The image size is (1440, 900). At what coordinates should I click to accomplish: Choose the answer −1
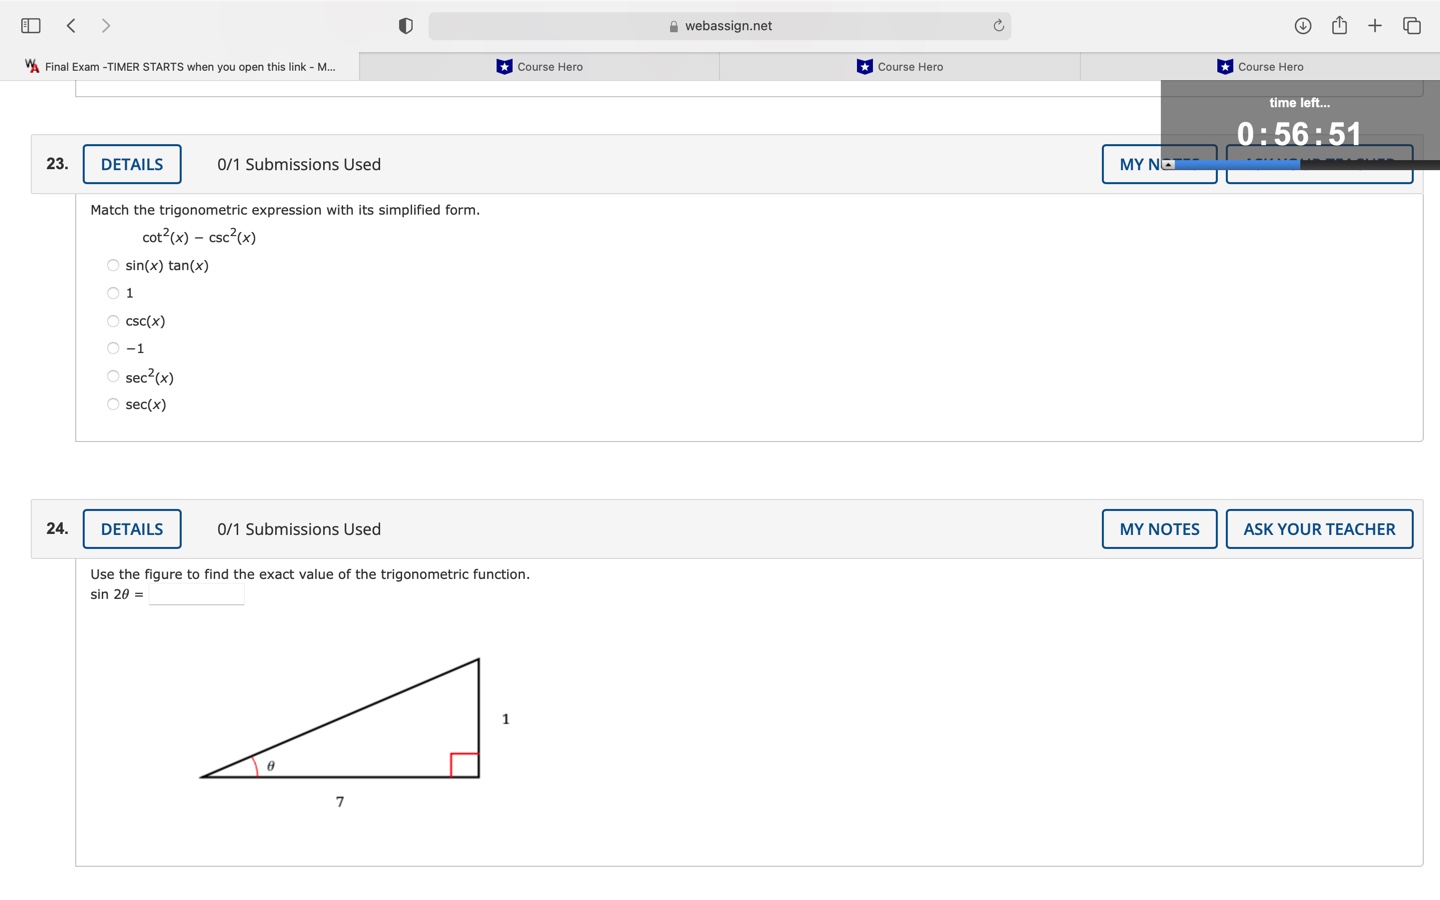pos(113,348)
